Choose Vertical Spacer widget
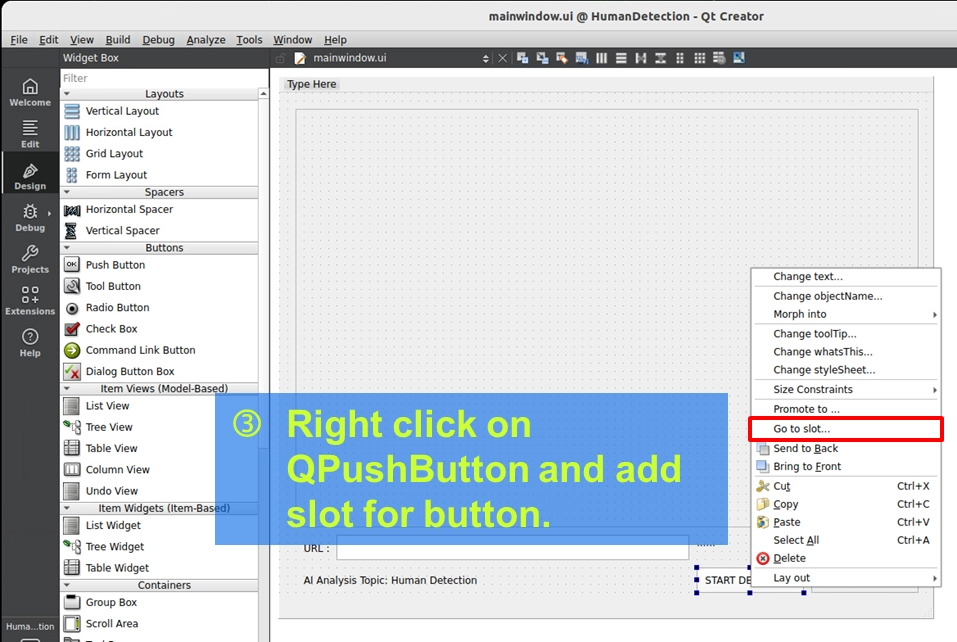957x642 pixels. 122,231
